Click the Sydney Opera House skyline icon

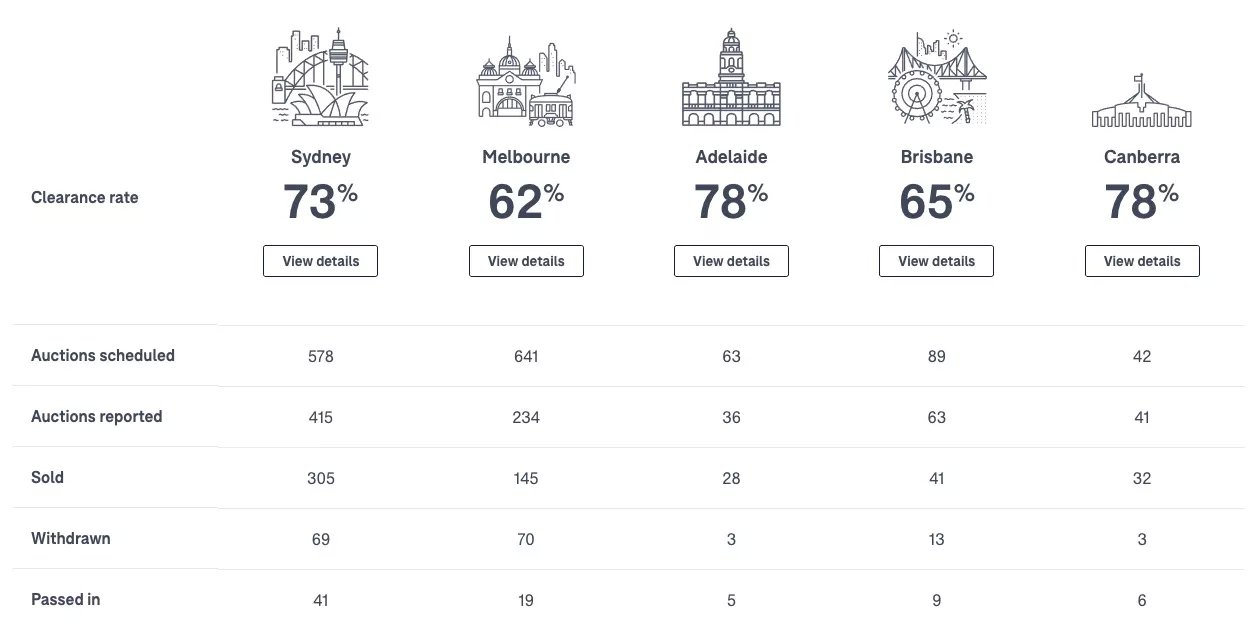321,77
